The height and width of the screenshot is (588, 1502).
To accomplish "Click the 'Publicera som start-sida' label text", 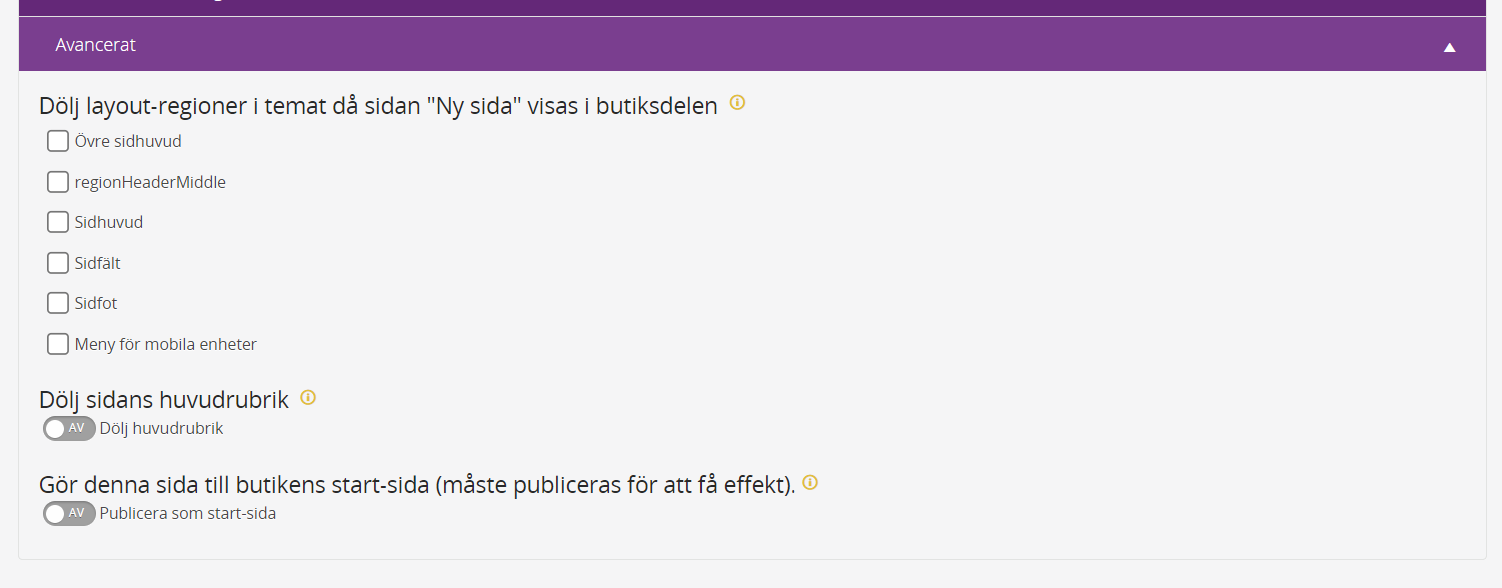I will [x=188, y=513].
